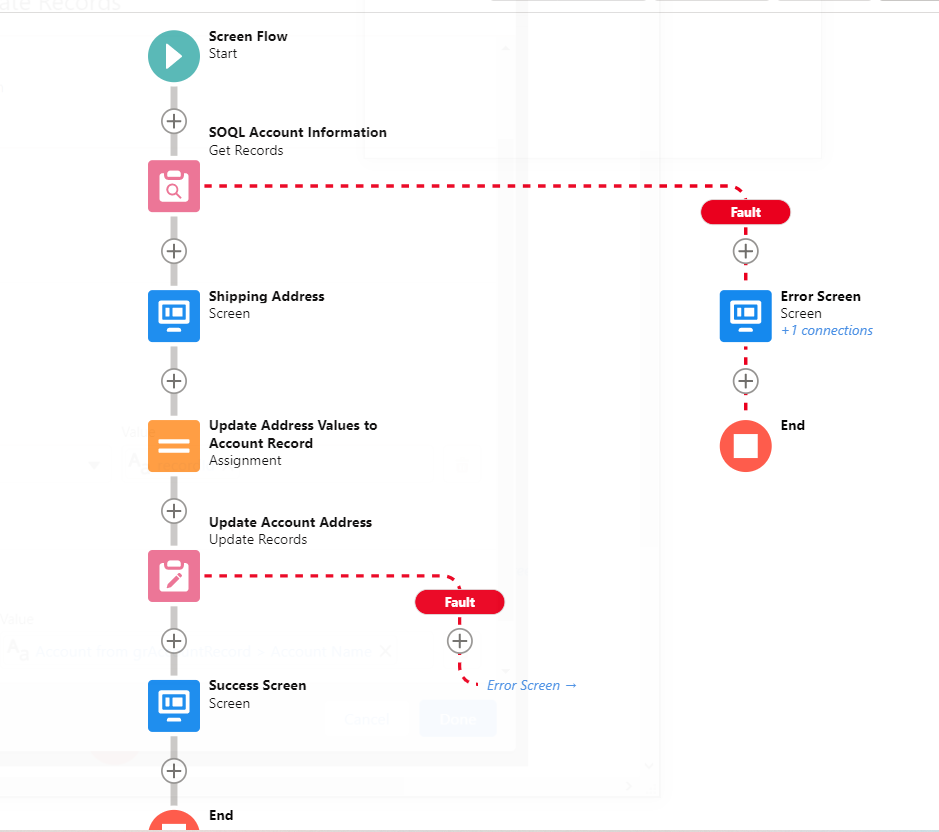
Task: Add element between Error Screen and End
Action: click(x=745, y=381)
